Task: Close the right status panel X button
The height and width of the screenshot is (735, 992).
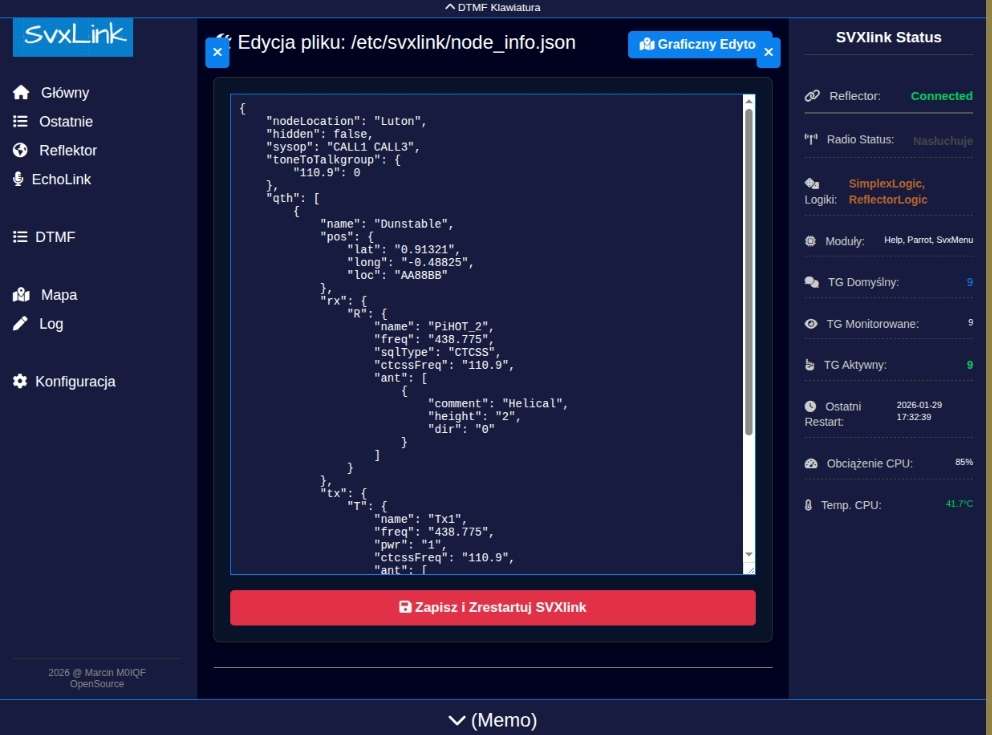Action: pyautogui.click(x=768, y=52)
